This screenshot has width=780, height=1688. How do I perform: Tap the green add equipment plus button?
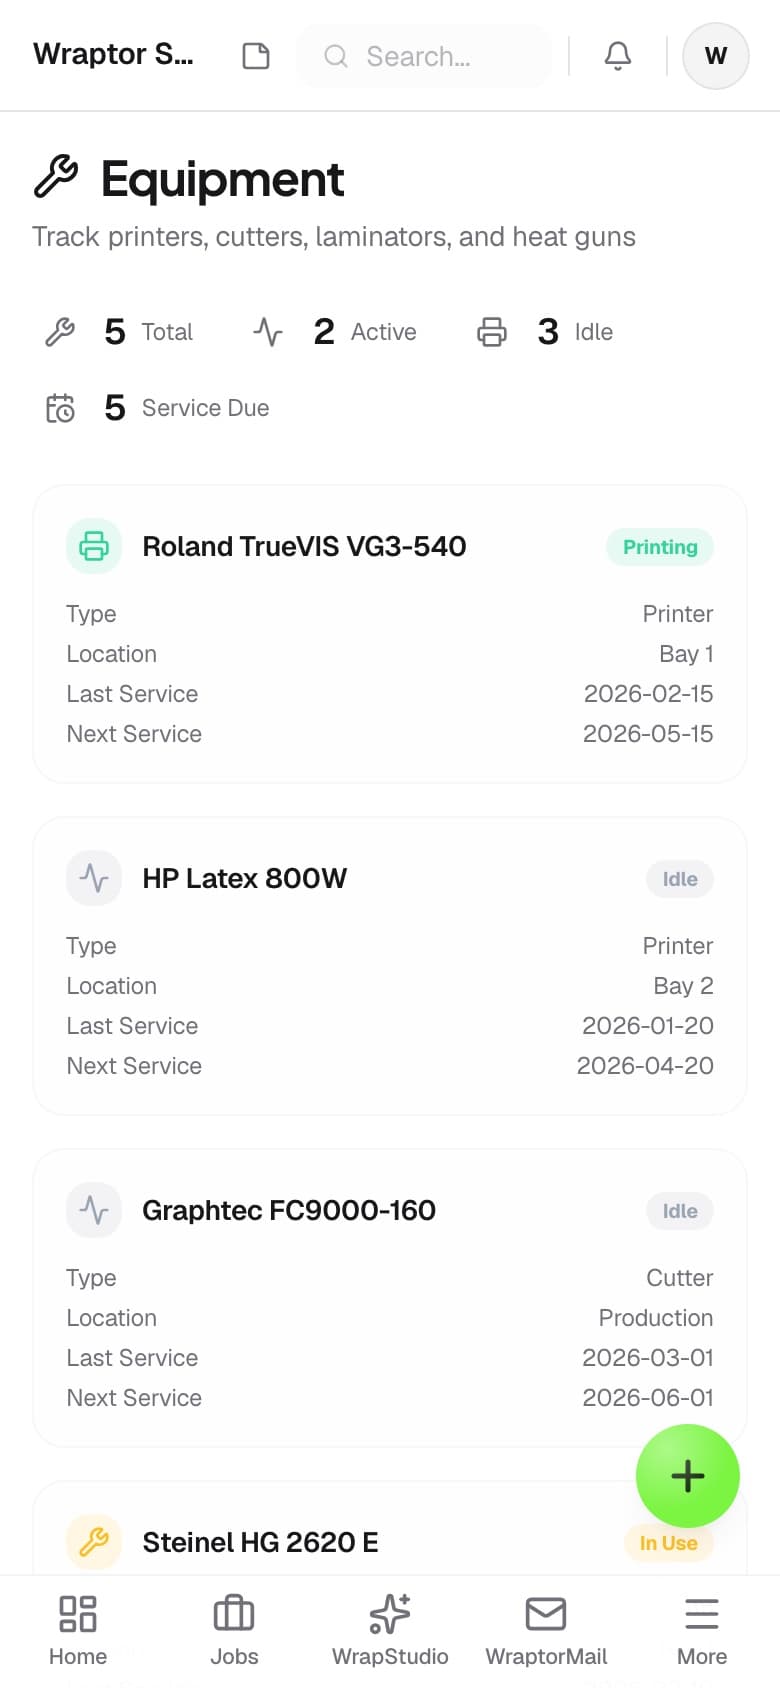688,1476
